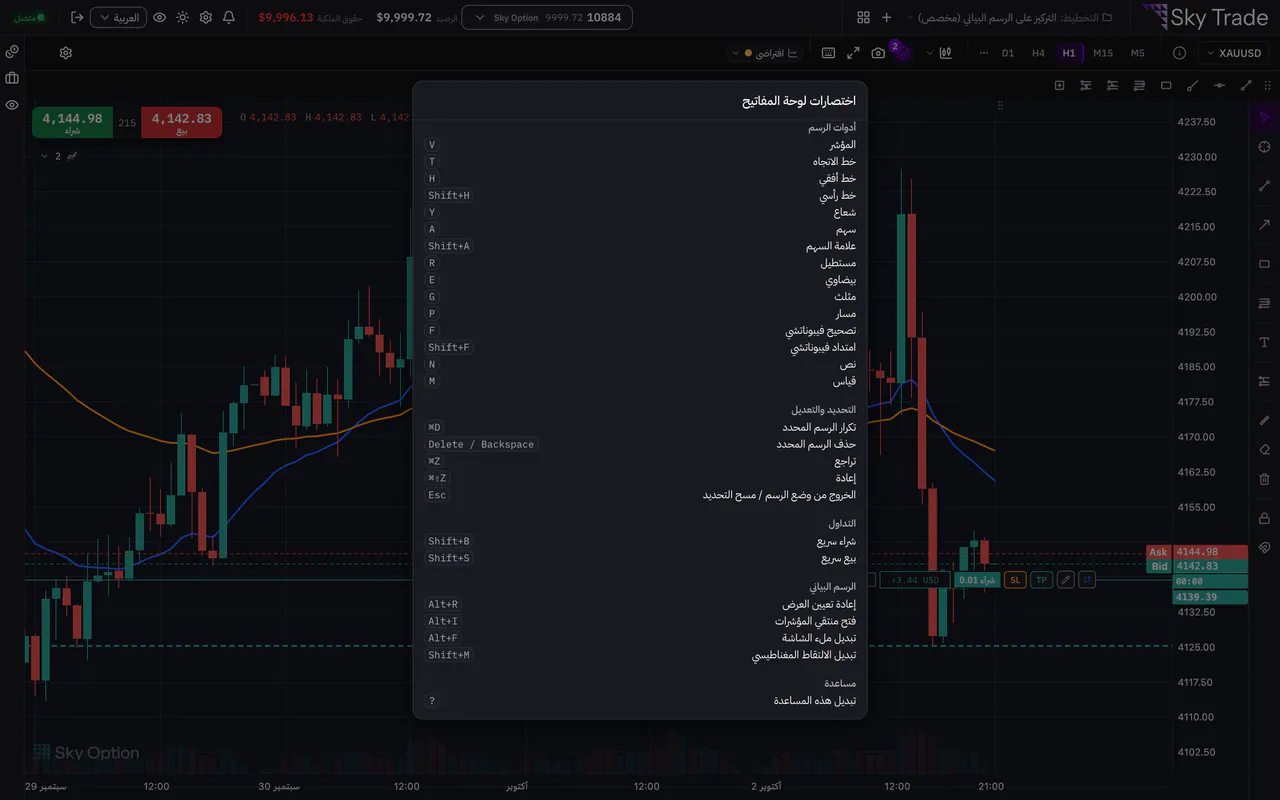
Task: Show more timeframes with the ellipsis
Action: (x=983, y=53)
